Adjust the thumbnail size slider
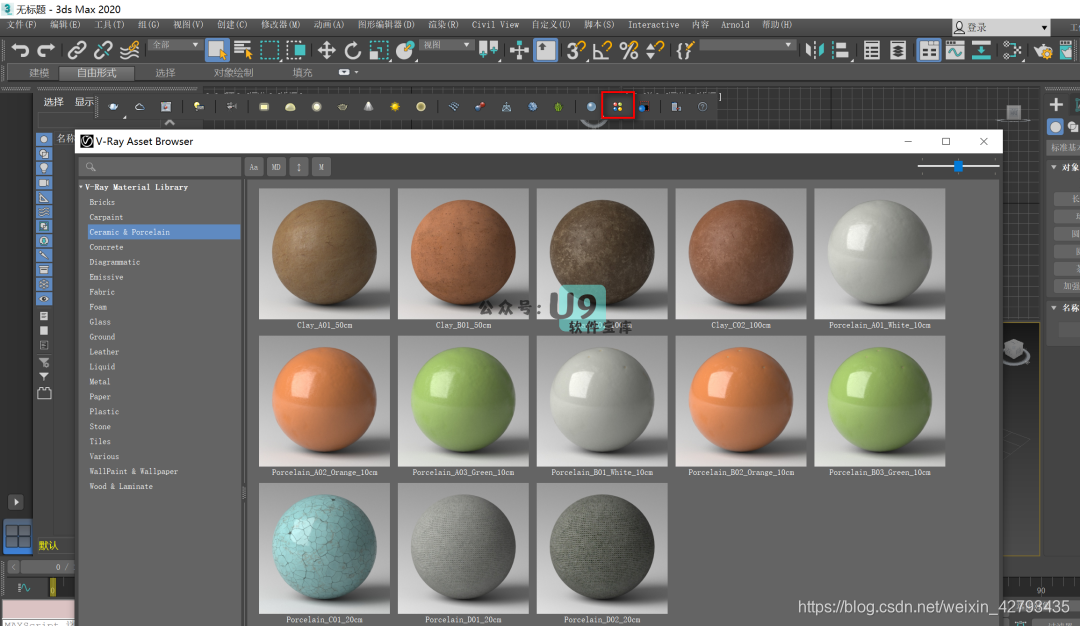Viewport: 1080px width, 626px height. click(x=958, y=166)
